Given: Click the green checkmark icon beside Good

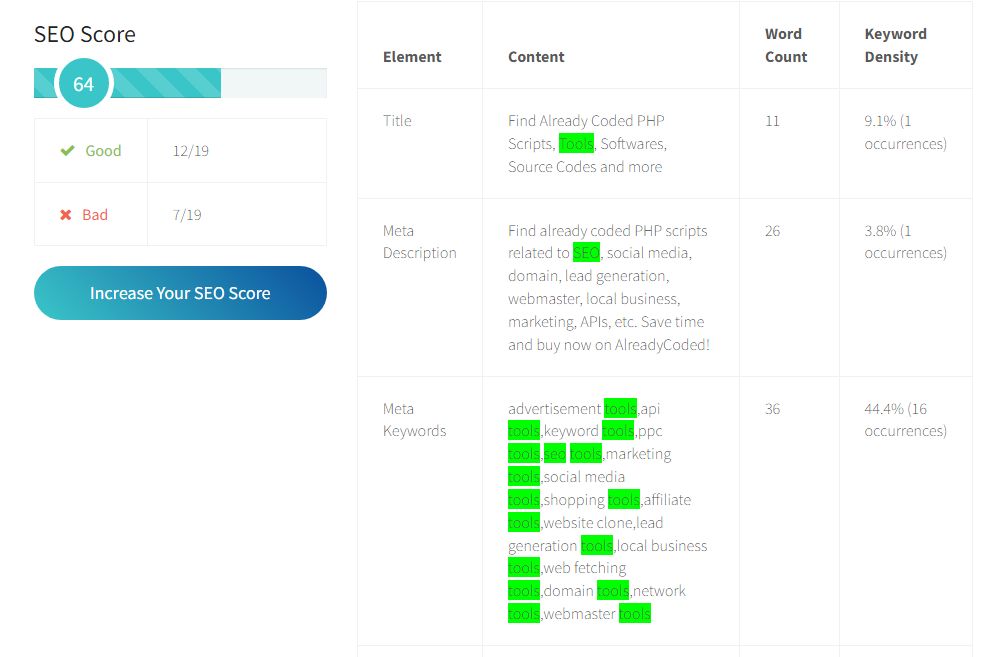Looking at the screenshot, I should pyautogui.click(x=67, y=151).
